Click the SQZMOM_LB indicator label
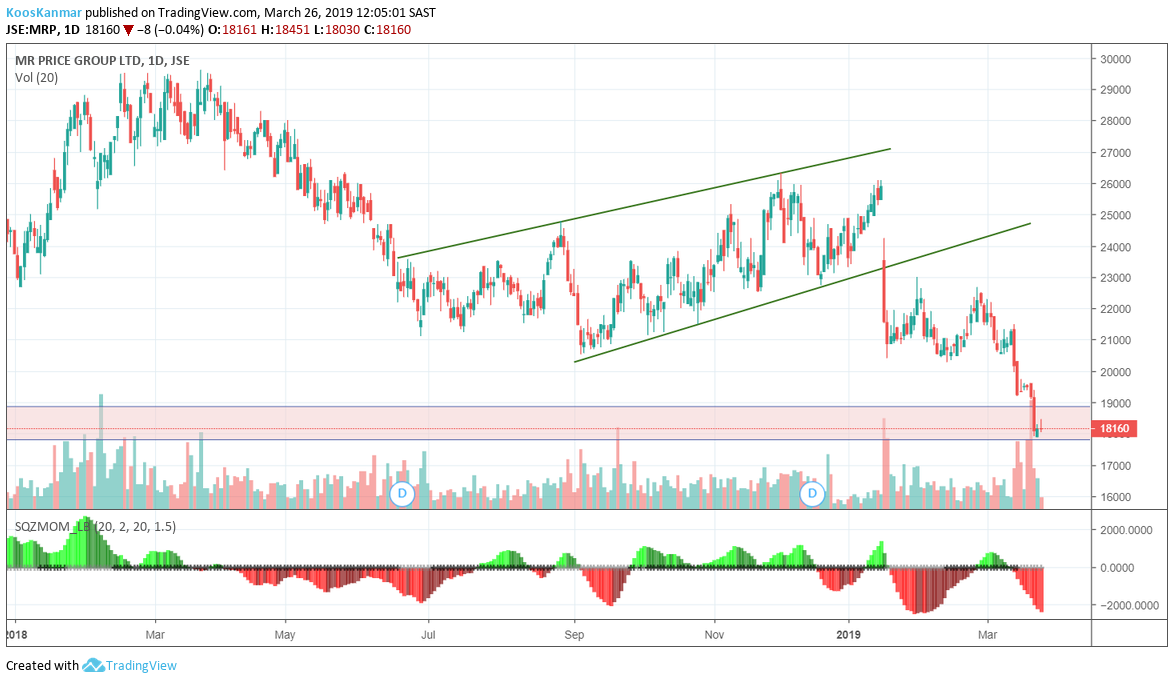1174x683 pixels. [95, 526]
